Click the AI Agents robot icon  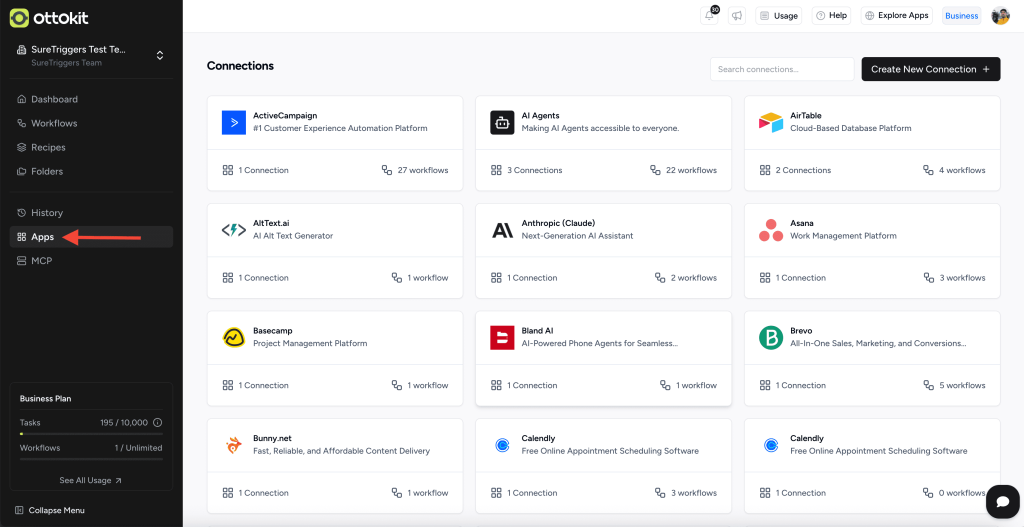502,122
